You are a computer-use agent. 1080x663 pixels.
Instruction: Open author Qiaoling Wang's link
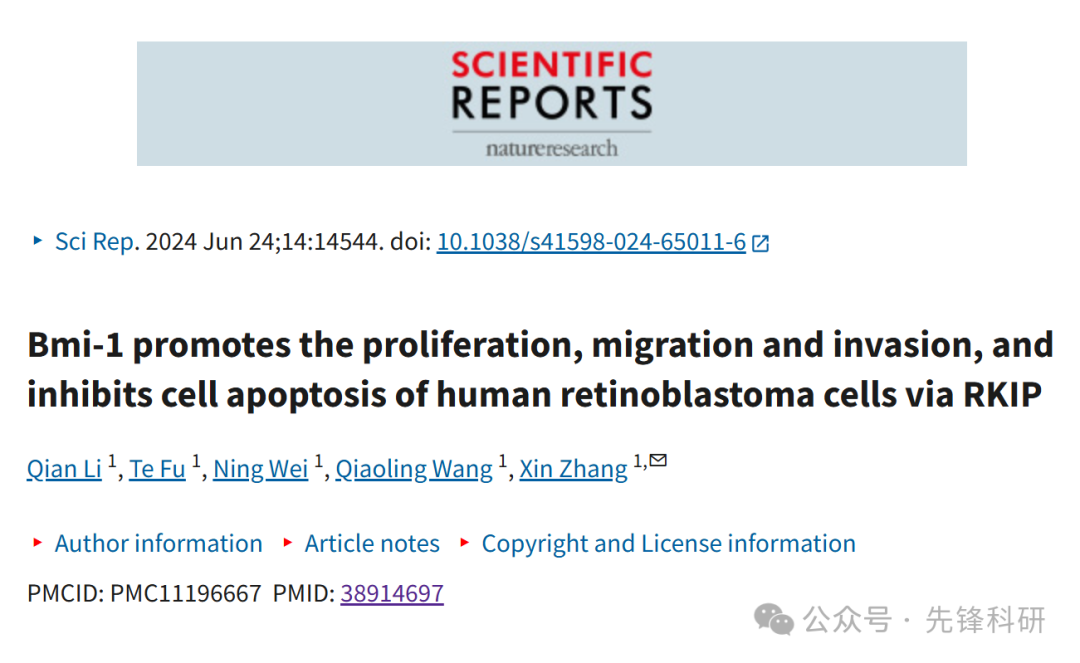coord(414,469)
